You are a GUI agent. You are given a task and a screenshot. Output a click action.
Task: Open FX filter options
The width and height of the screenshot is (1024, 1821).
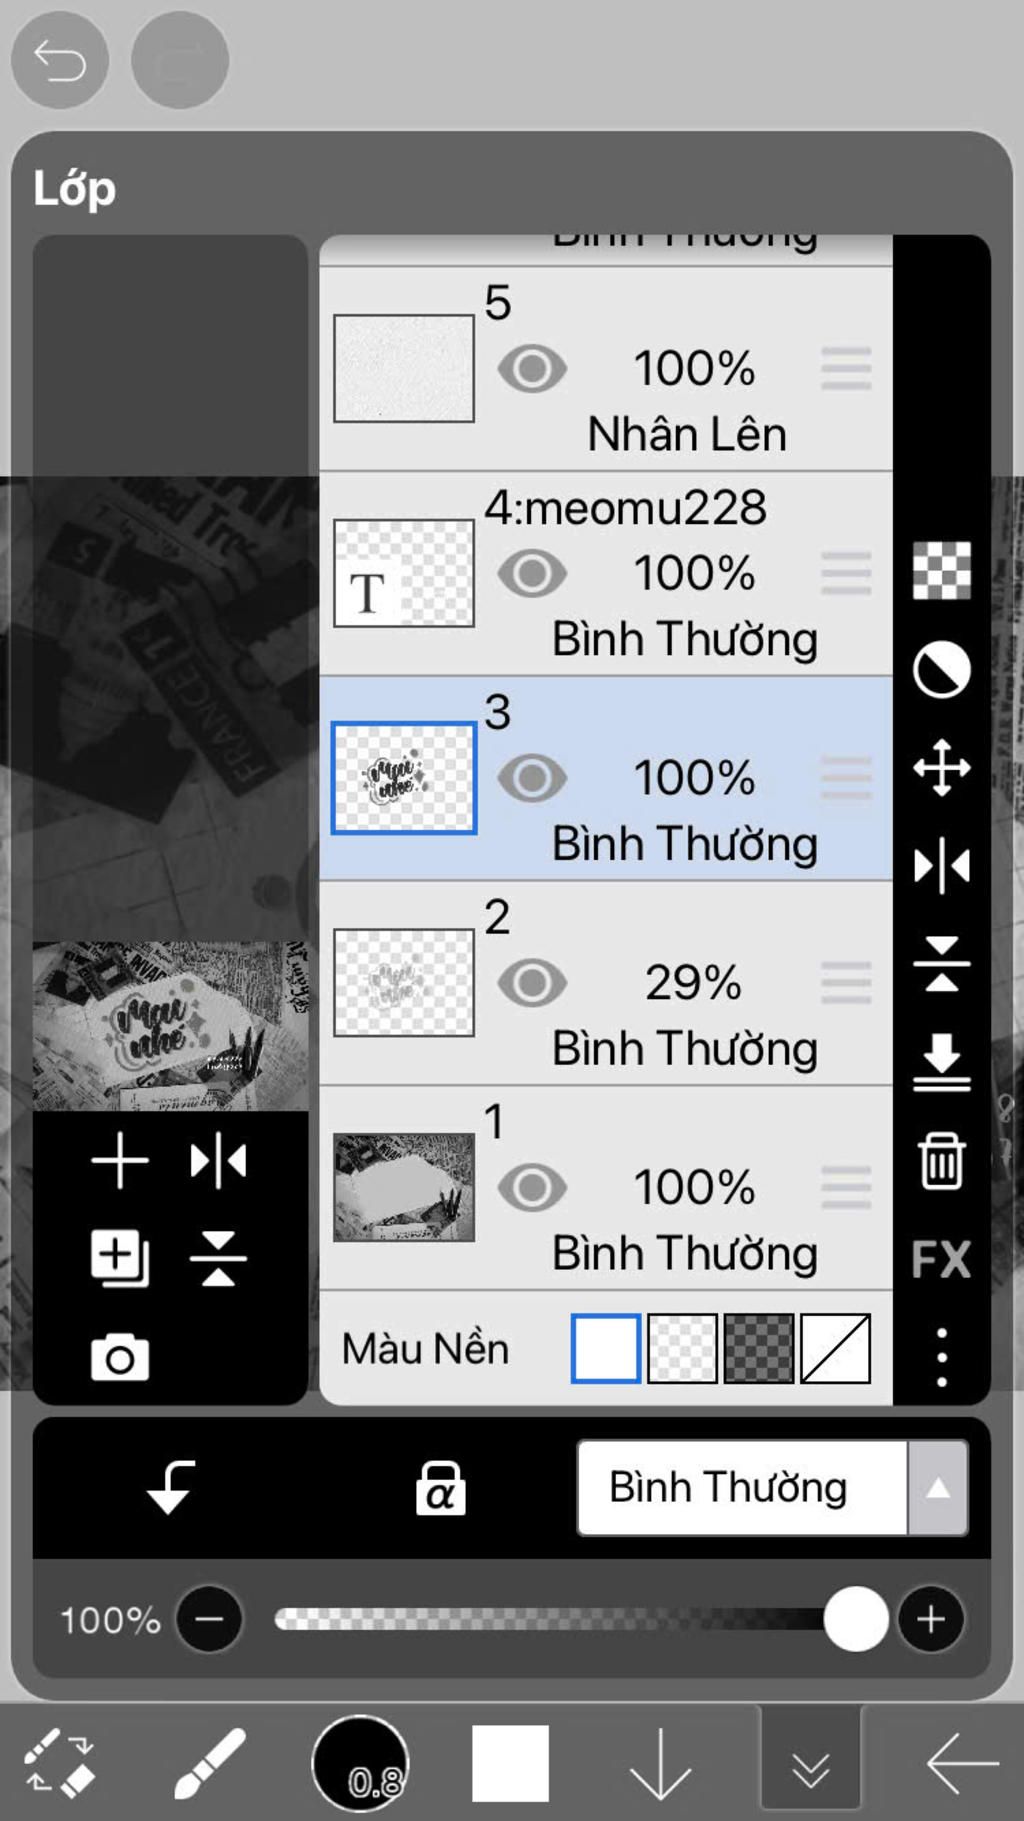pos(941,1259)
